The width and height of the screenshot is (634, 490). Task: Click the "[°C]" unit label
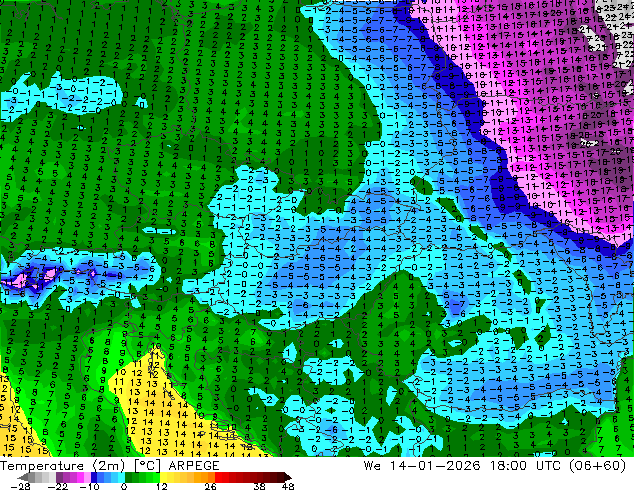(147, 466)
